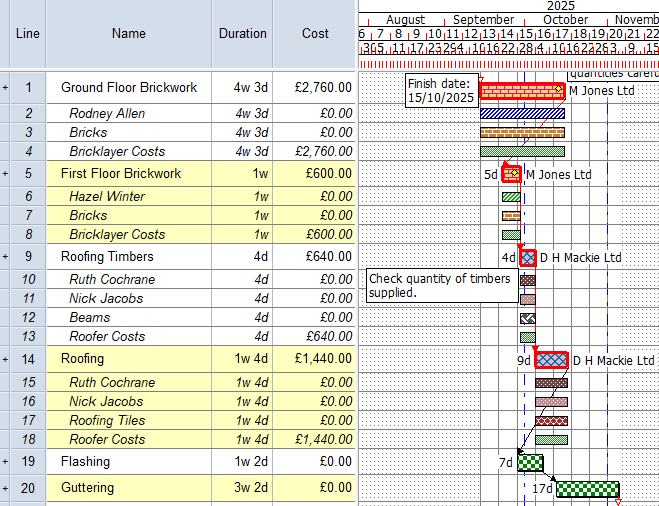Select the Rodney Allen blue striped allocation bar
659x506 pixels.
pyautogui.click(x=521, y=114)
